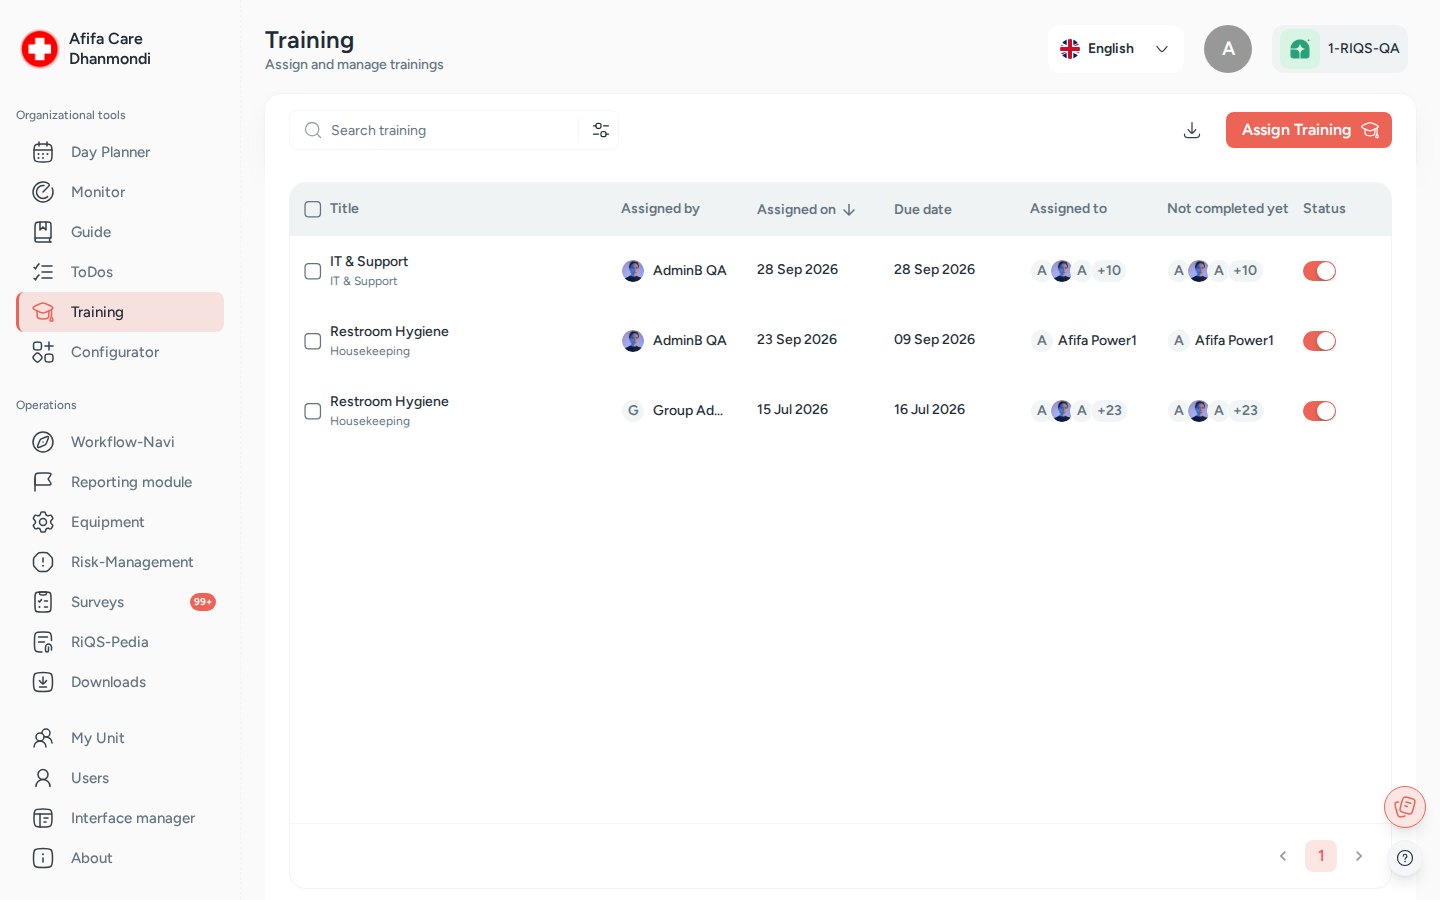Screen dimensions: 1440x900
Task: Check the IT & Support row checkbox
Action: click(313, 271)
